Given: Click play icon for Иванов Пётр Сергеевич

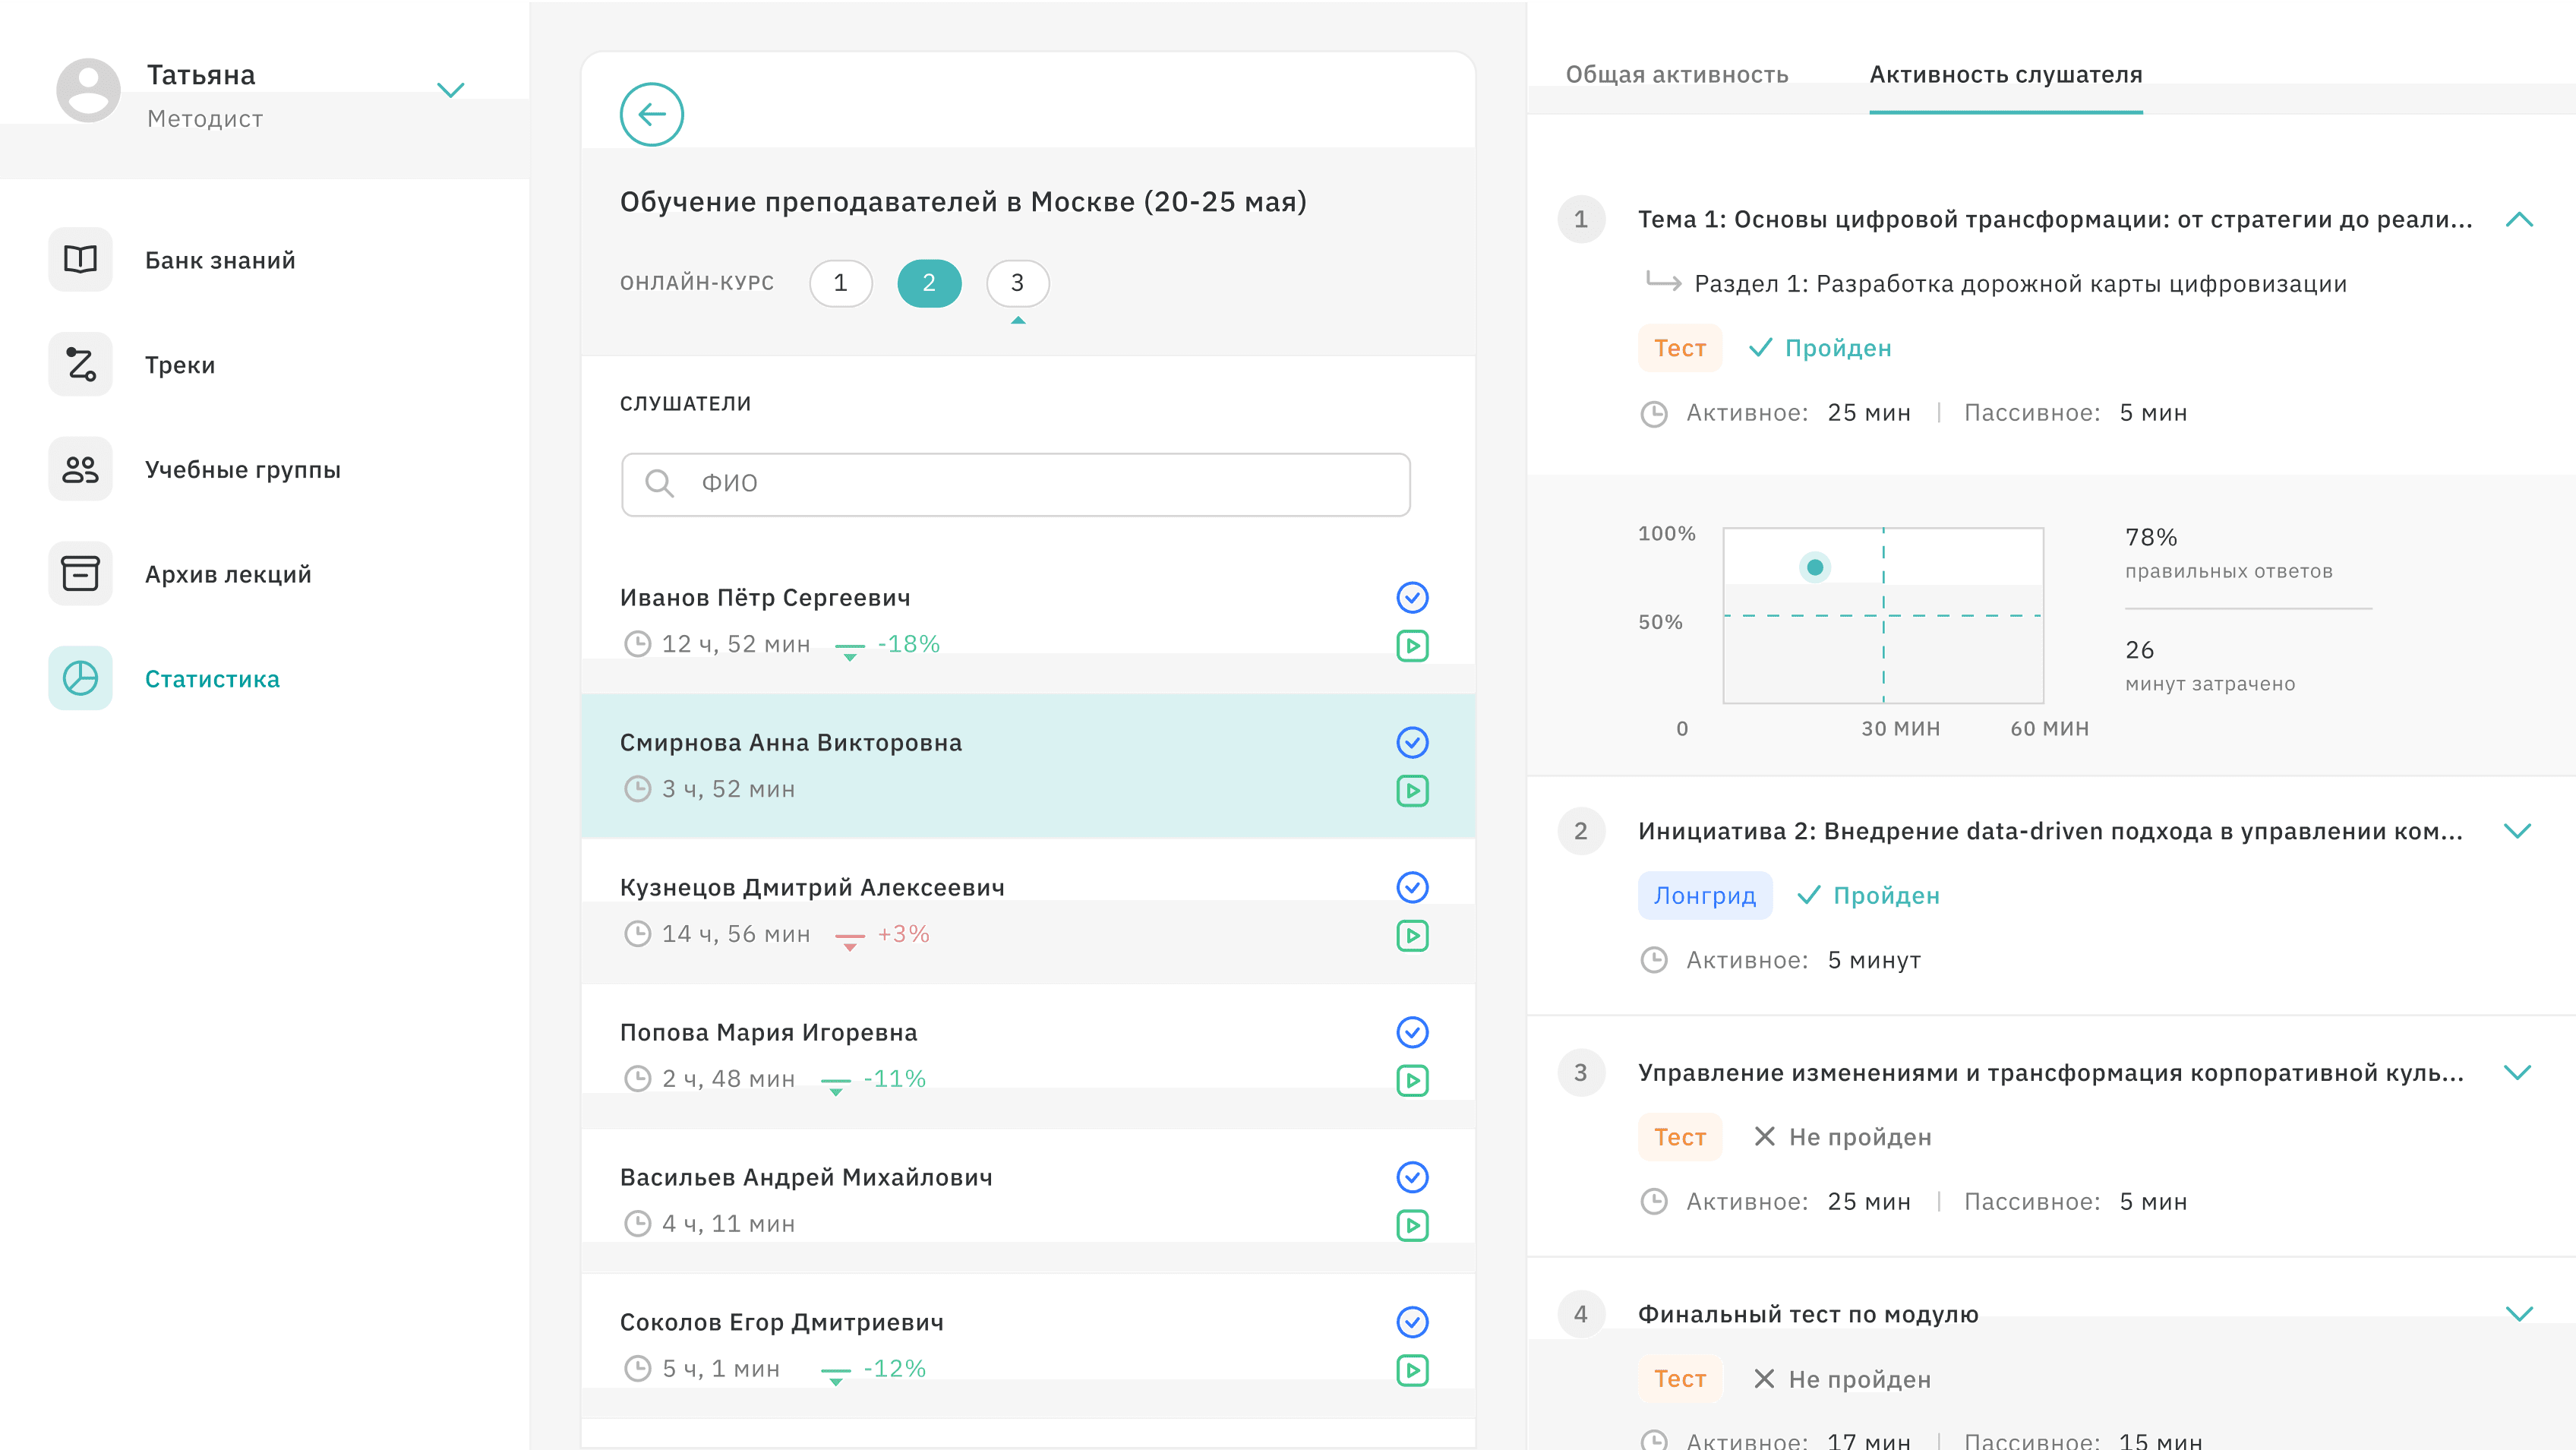Looking at the screenshot, I should click(x=1411, y=645).
